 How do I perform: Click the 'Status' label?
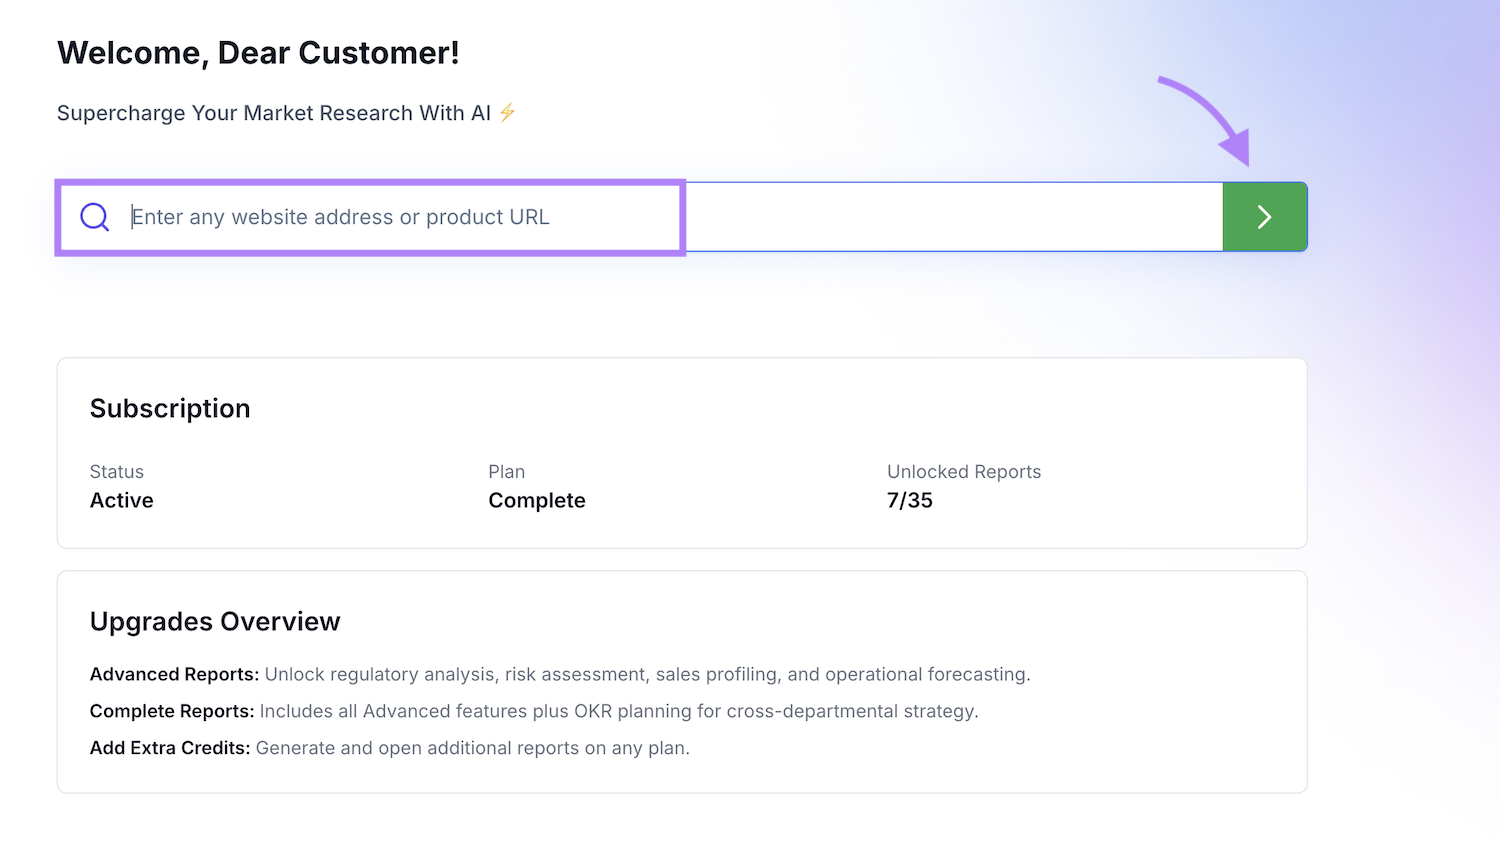[x=117, y=472]
